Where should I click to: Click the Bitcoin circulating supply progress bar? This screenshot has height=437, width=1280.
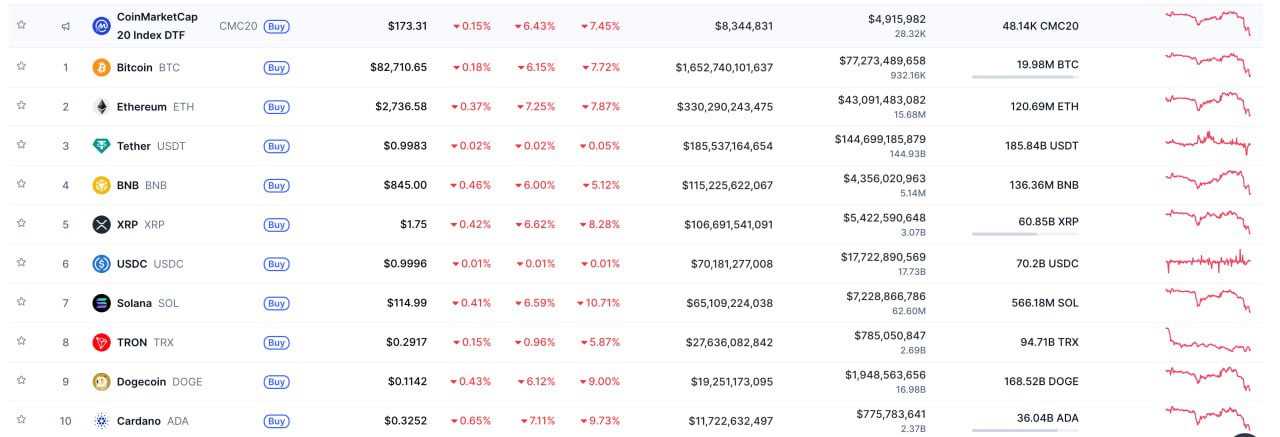pyautogui.click(x=1025, y=77)
